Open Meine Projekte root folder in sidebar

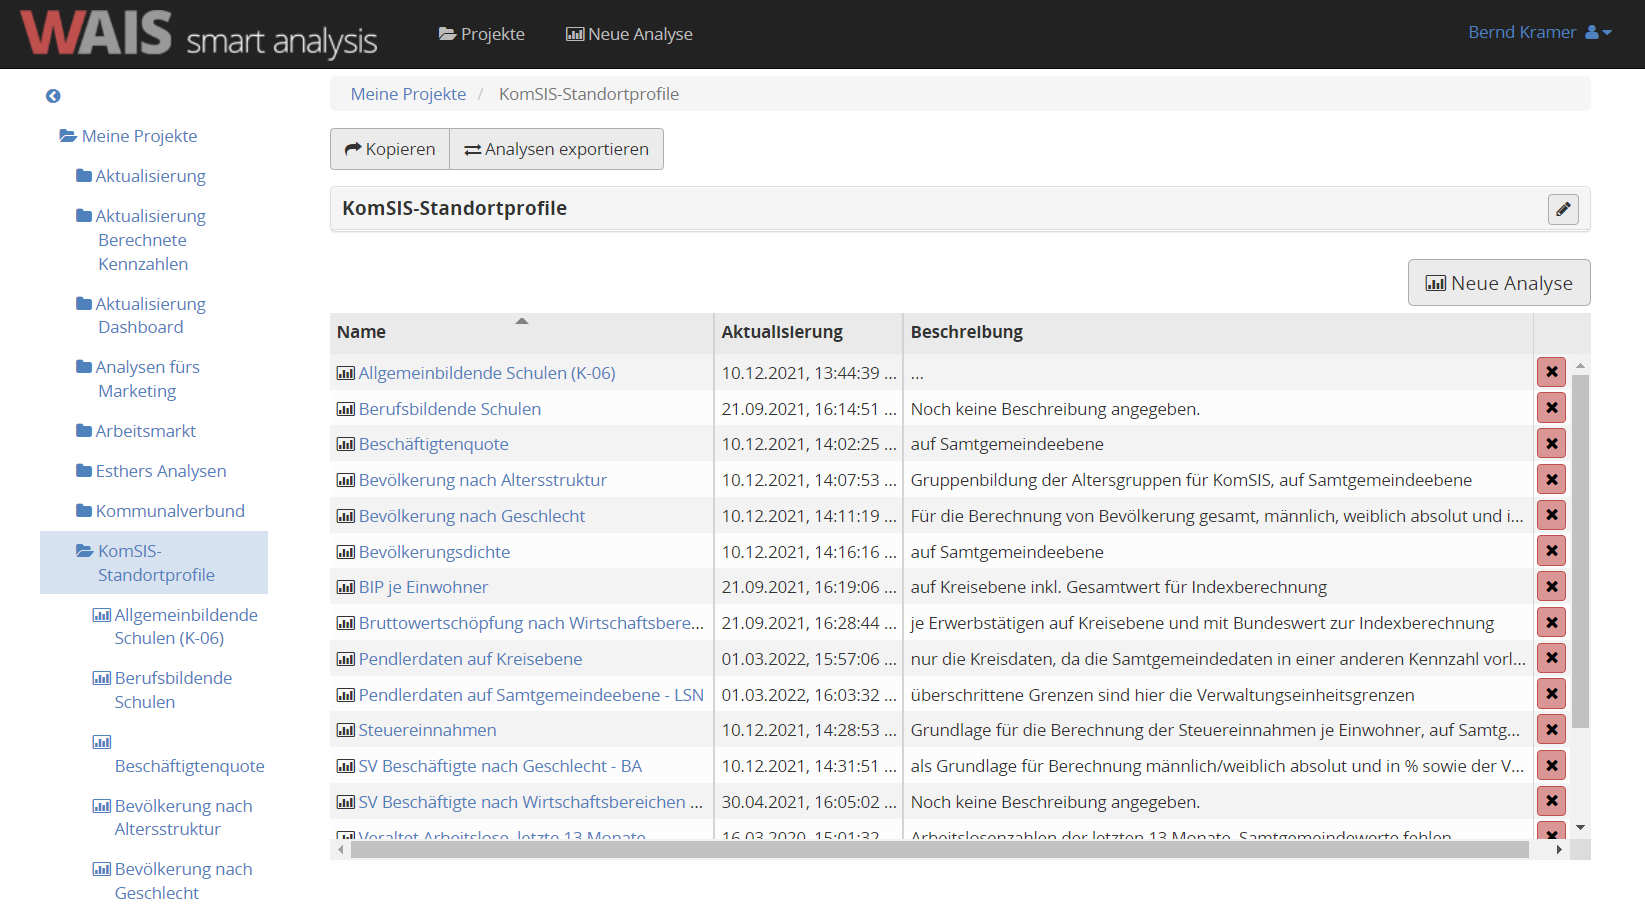[129, 136]
